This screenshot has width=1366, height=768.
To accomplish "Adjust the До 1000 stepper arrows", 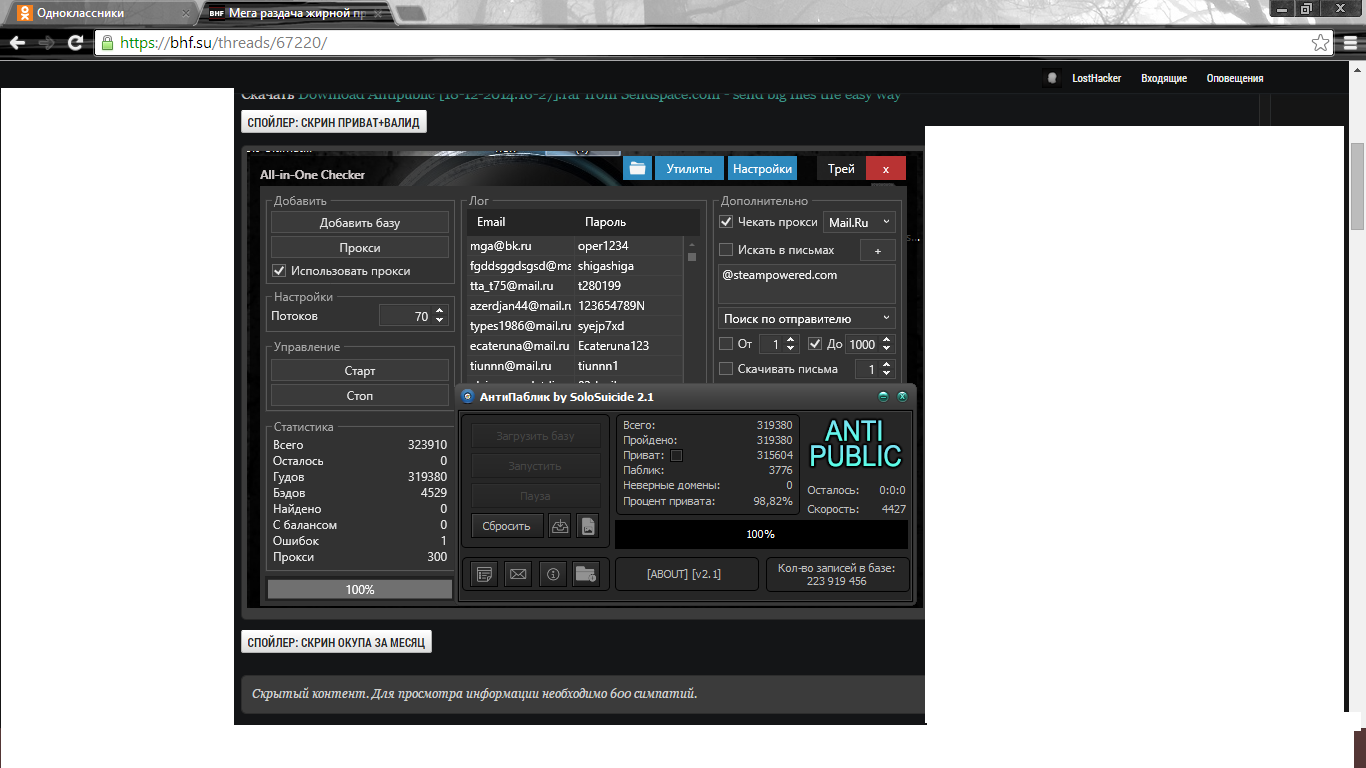I will coord(887,344).
